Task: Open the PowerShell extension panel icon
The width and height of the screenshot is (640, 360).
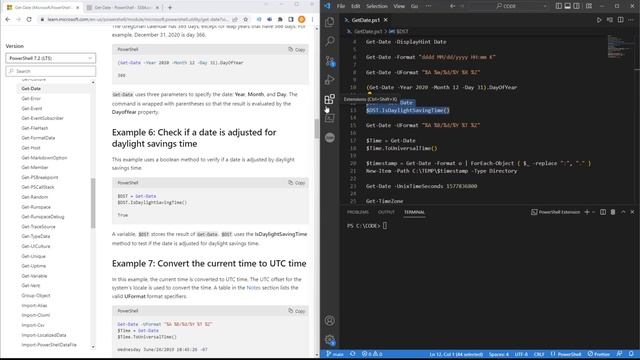Action: 330,118
